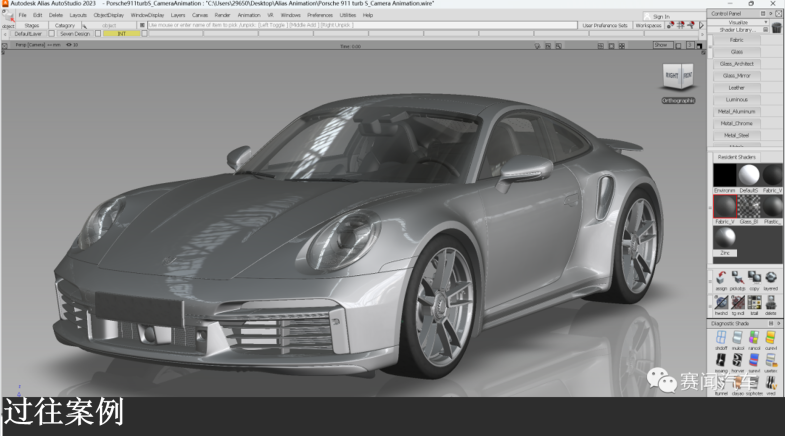Toggle the checkbox next to DefaultLayer
785x436 pixels.
[51, 33]
